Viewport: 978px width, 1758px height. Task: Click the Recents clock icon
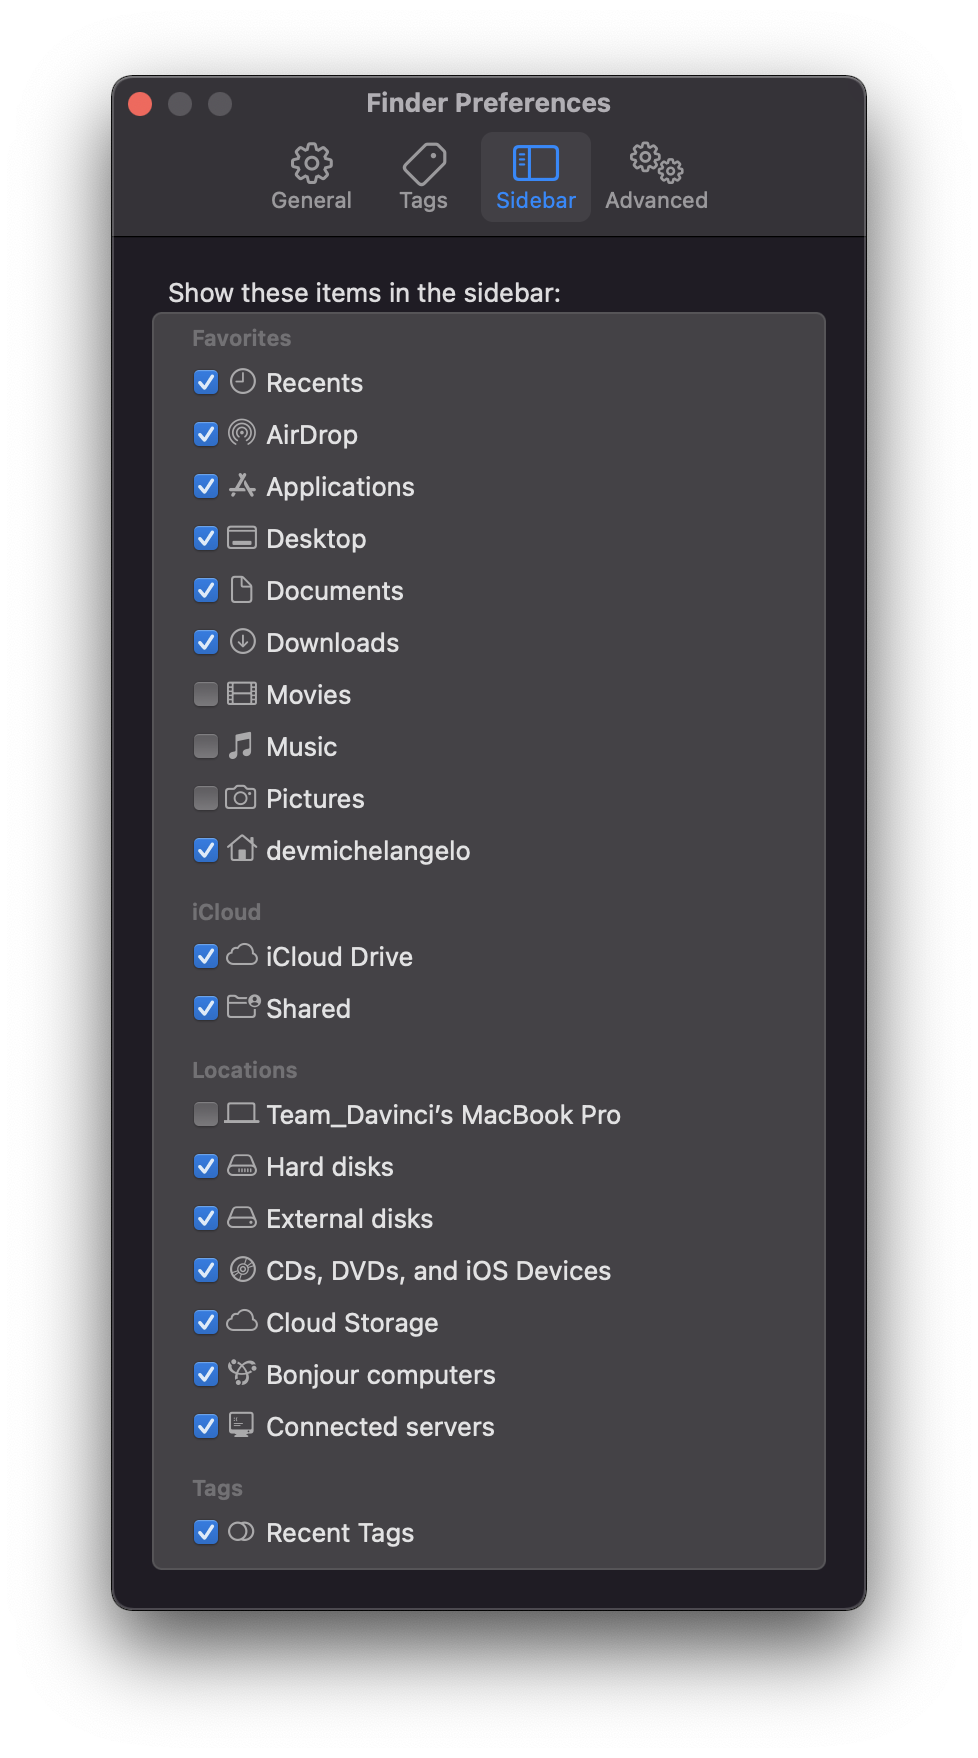coord(242,382)
